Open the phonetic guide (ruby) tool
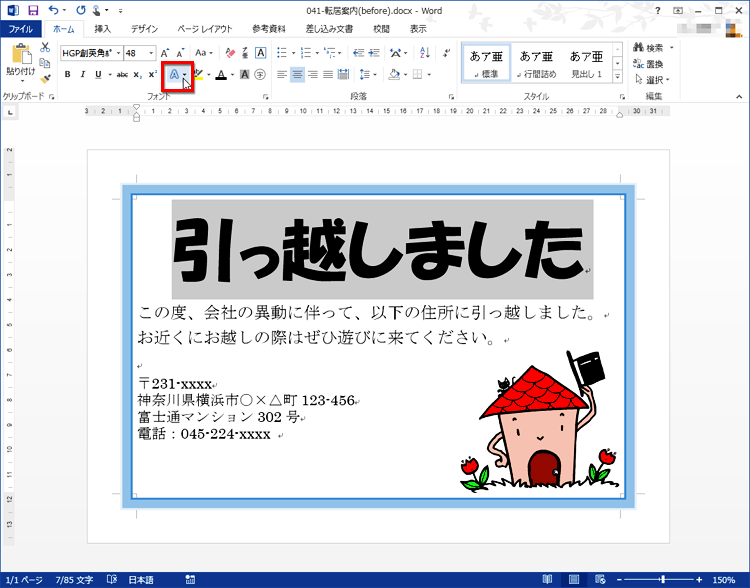 point(245,53)
